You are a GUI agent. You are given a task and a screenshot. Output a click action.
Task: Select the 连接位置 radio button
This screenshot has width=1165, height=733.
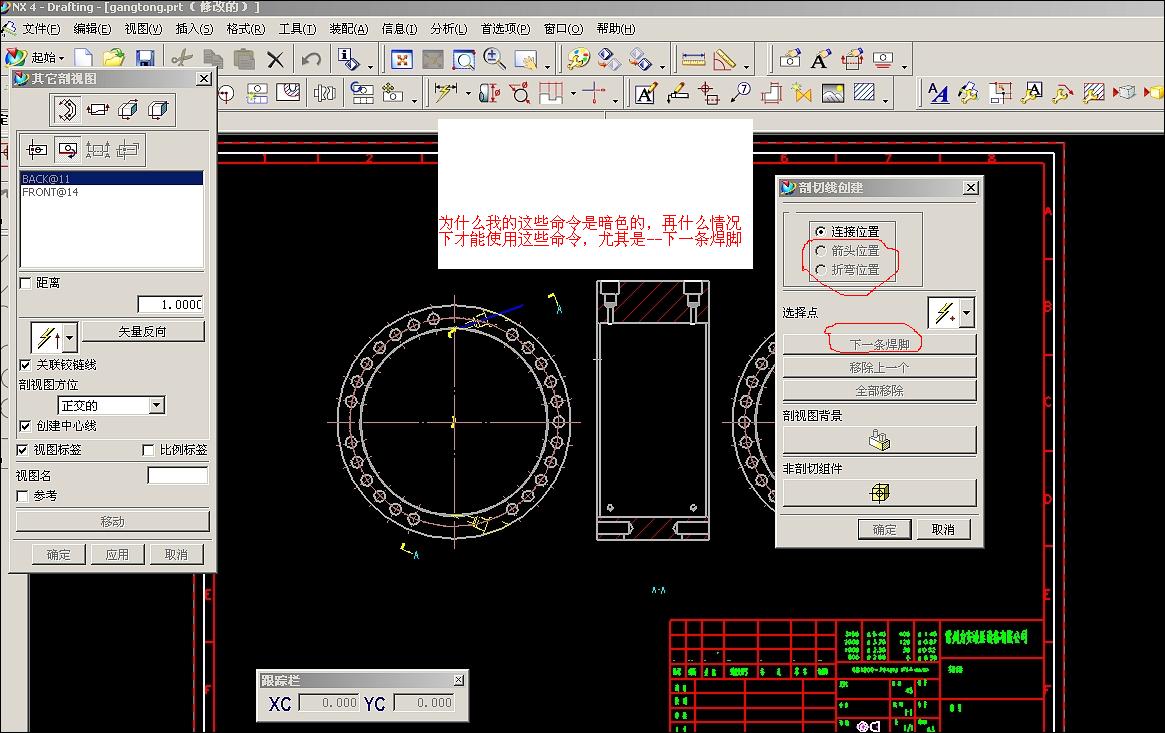point(820,232)
